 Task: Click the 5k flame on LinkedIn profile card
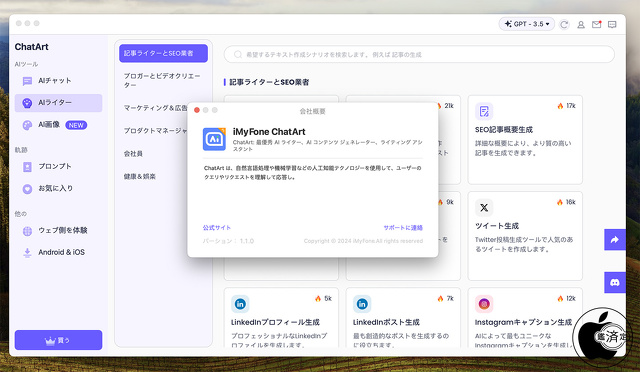click(x=318, y=298)
